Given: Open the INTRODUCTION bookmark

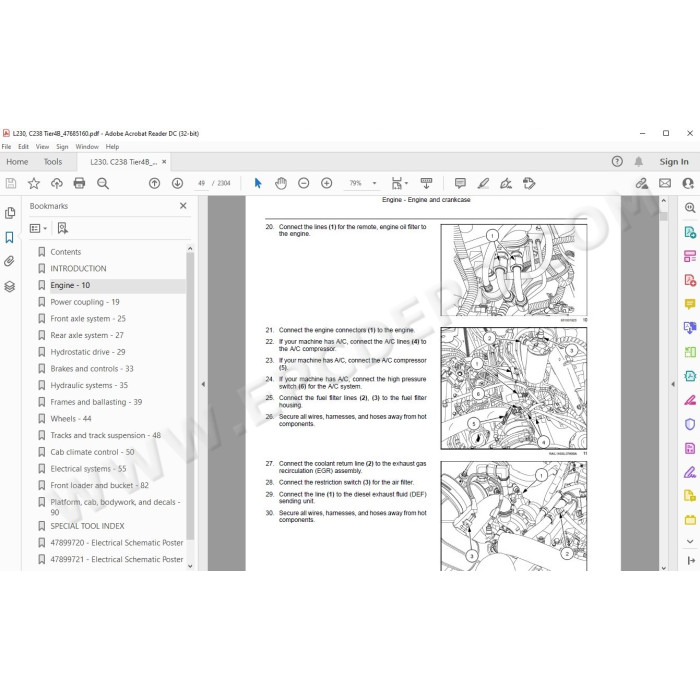Looking at the screenshot, I should [x=78, y=268].
